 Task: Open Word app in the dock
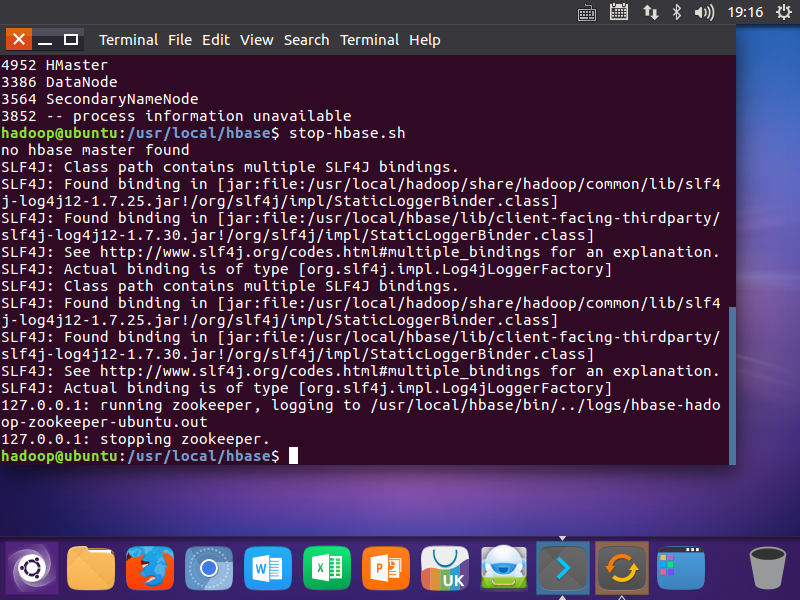click(x=268, y=568)
